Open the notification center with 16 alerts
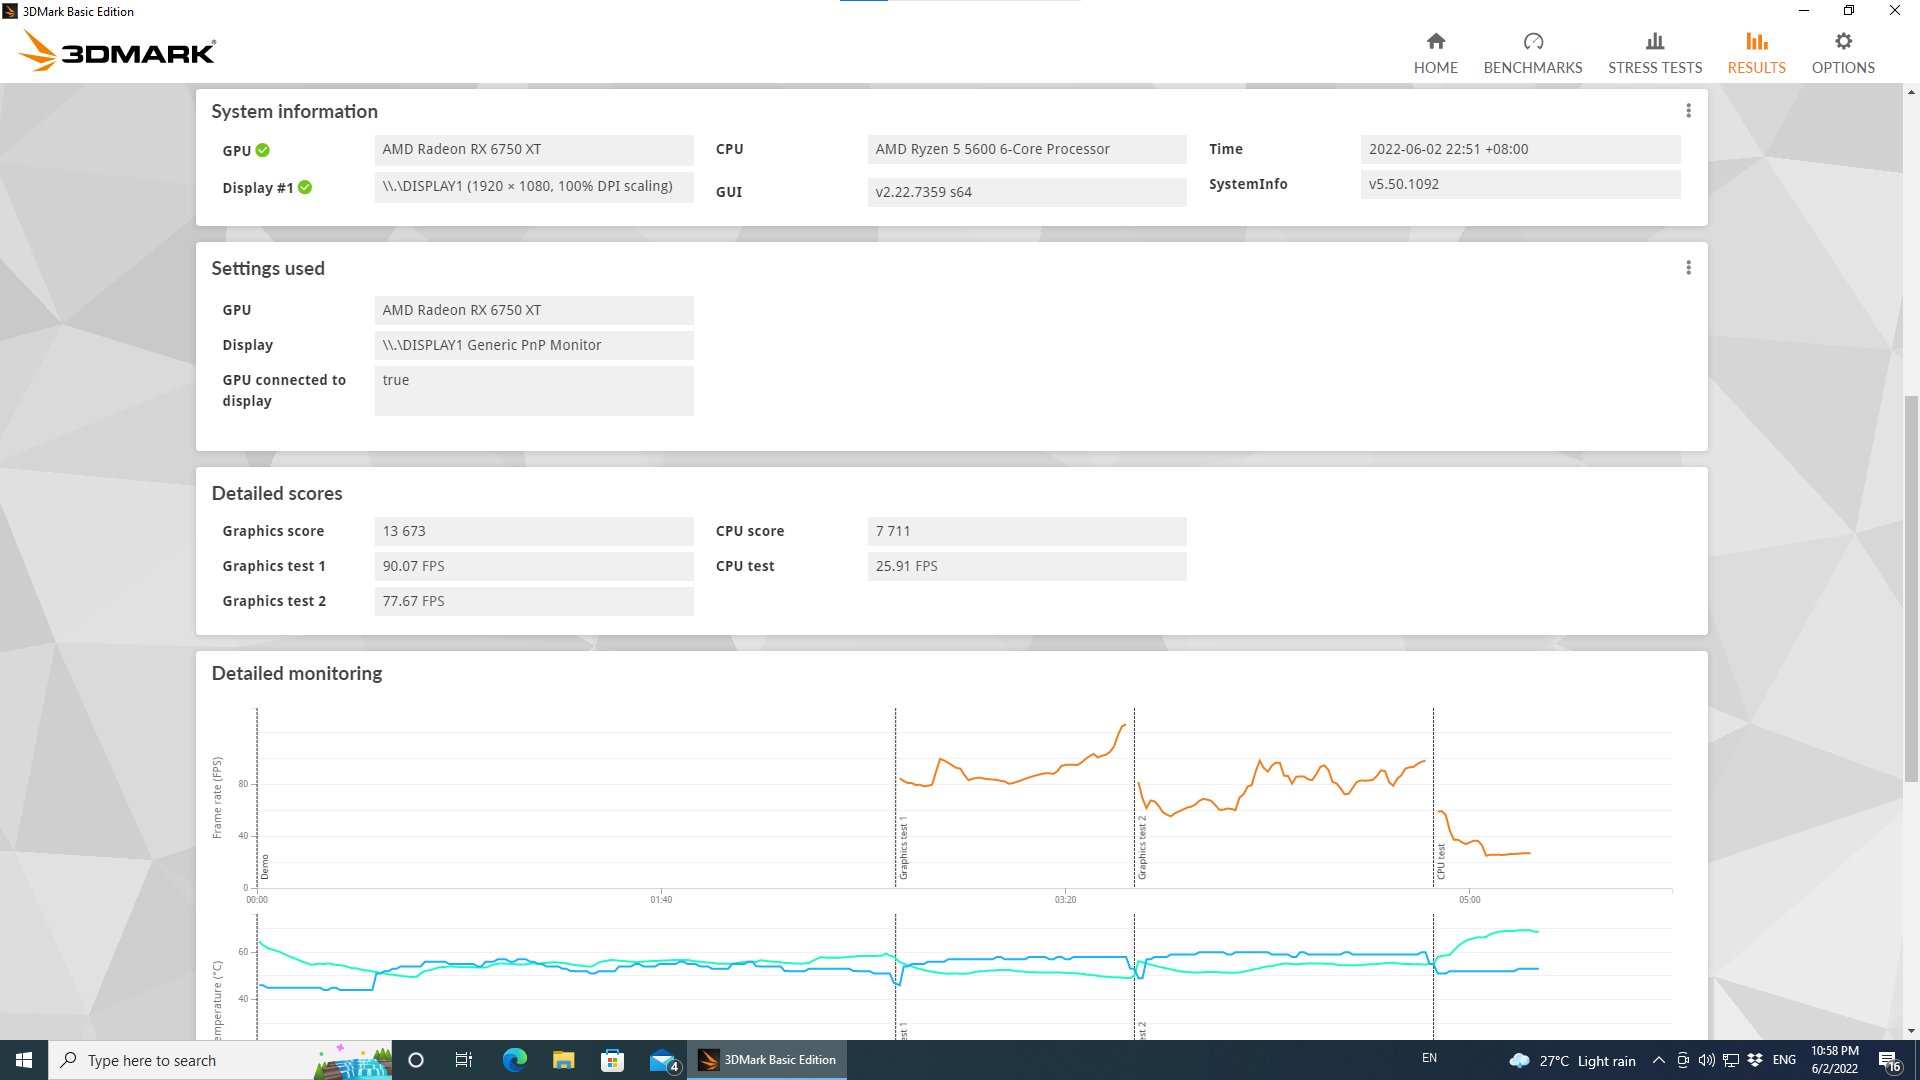 [1889, 1061]
